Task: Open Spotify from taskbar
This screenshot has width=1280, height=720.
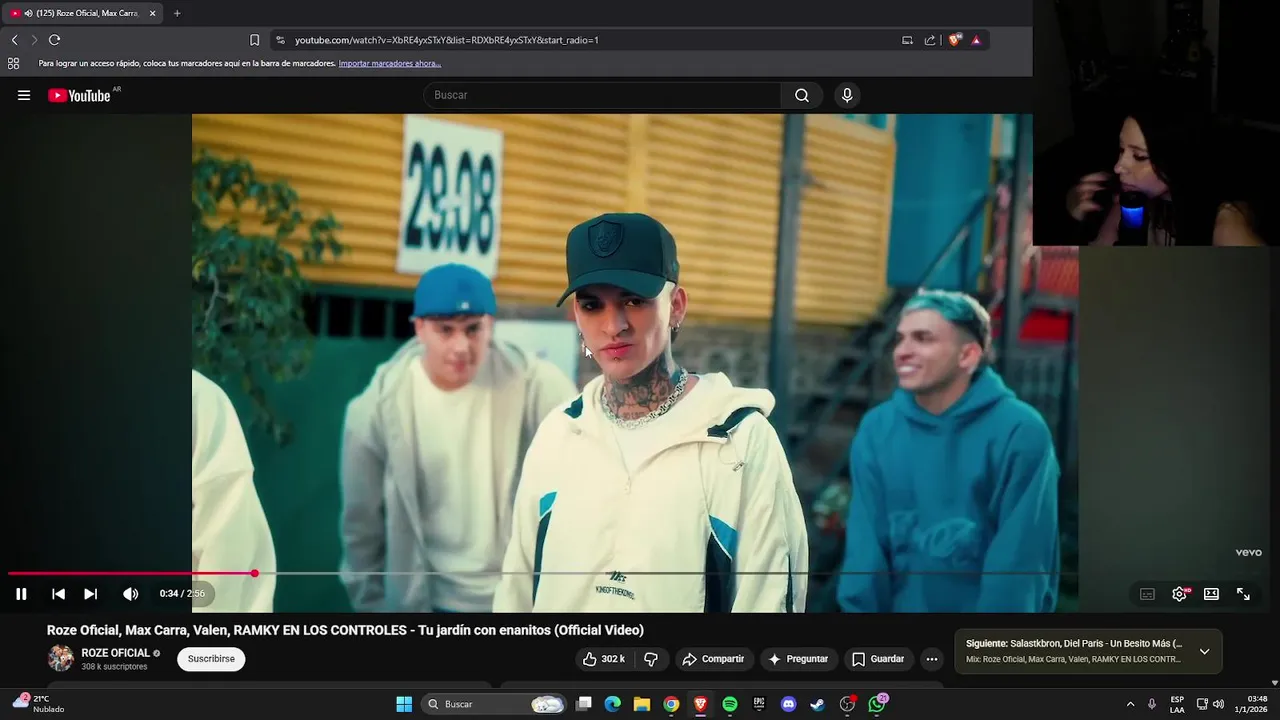Action: [730, 704]
